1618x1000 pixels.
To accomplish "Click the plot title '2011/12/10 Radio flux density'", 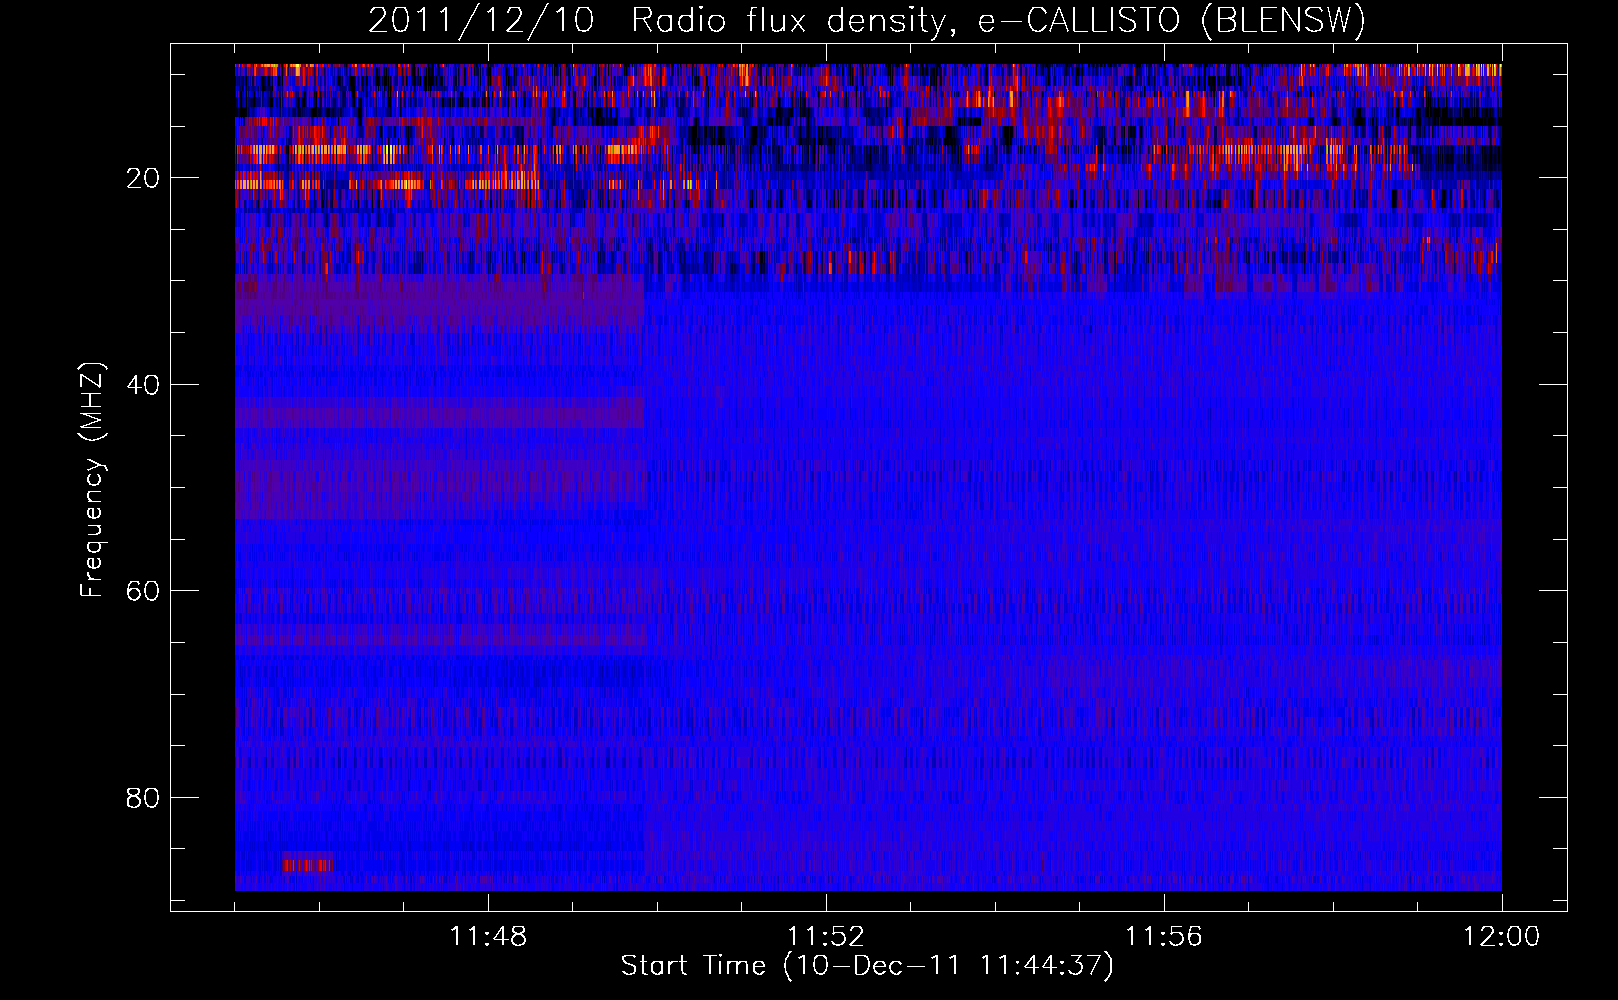I will tap(867, 20).
